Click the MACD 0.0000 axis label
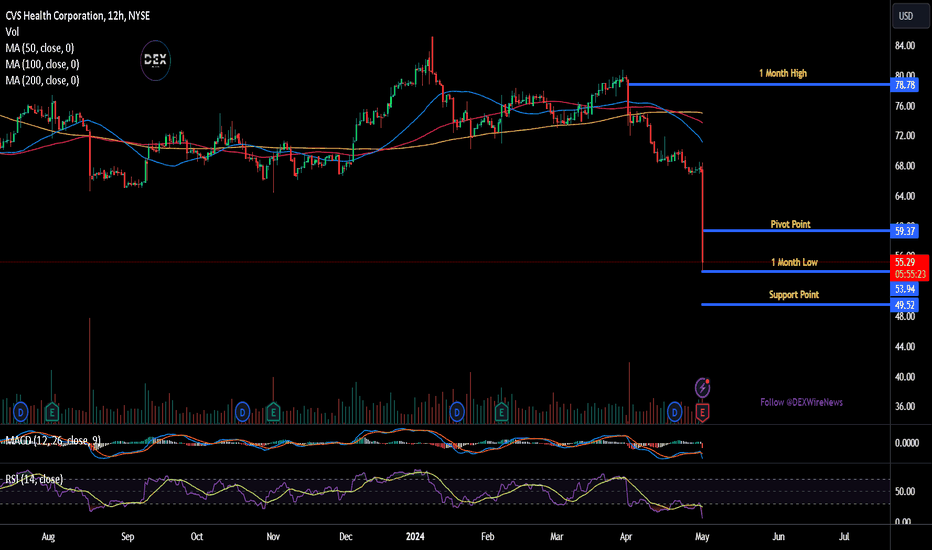Screen dimensions: 932x550 pos(906,442)
